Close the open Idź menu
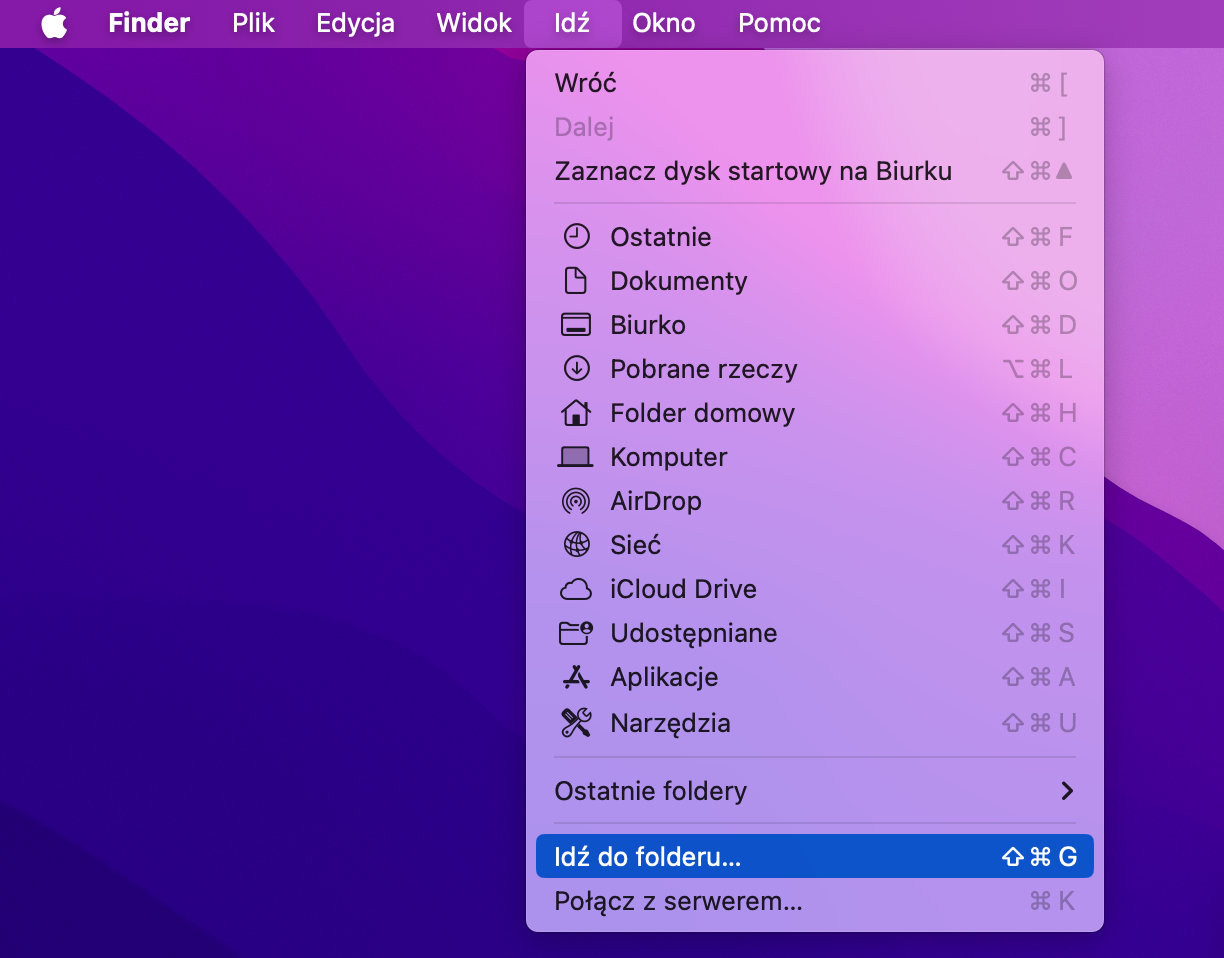Image resolution: width=1224 pixels, height=958 pixels. coord(572,23)
